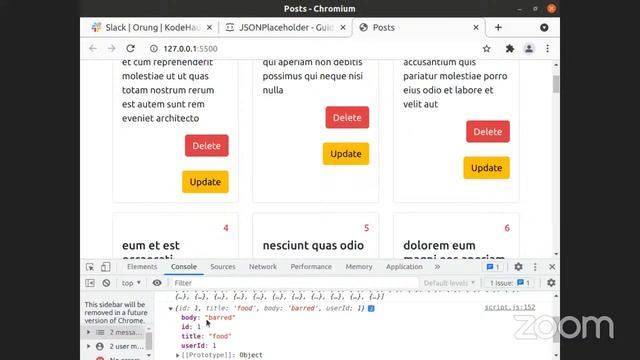Open the tab search circle icon
Screen dimensions: 640x360
pos(544,27)
